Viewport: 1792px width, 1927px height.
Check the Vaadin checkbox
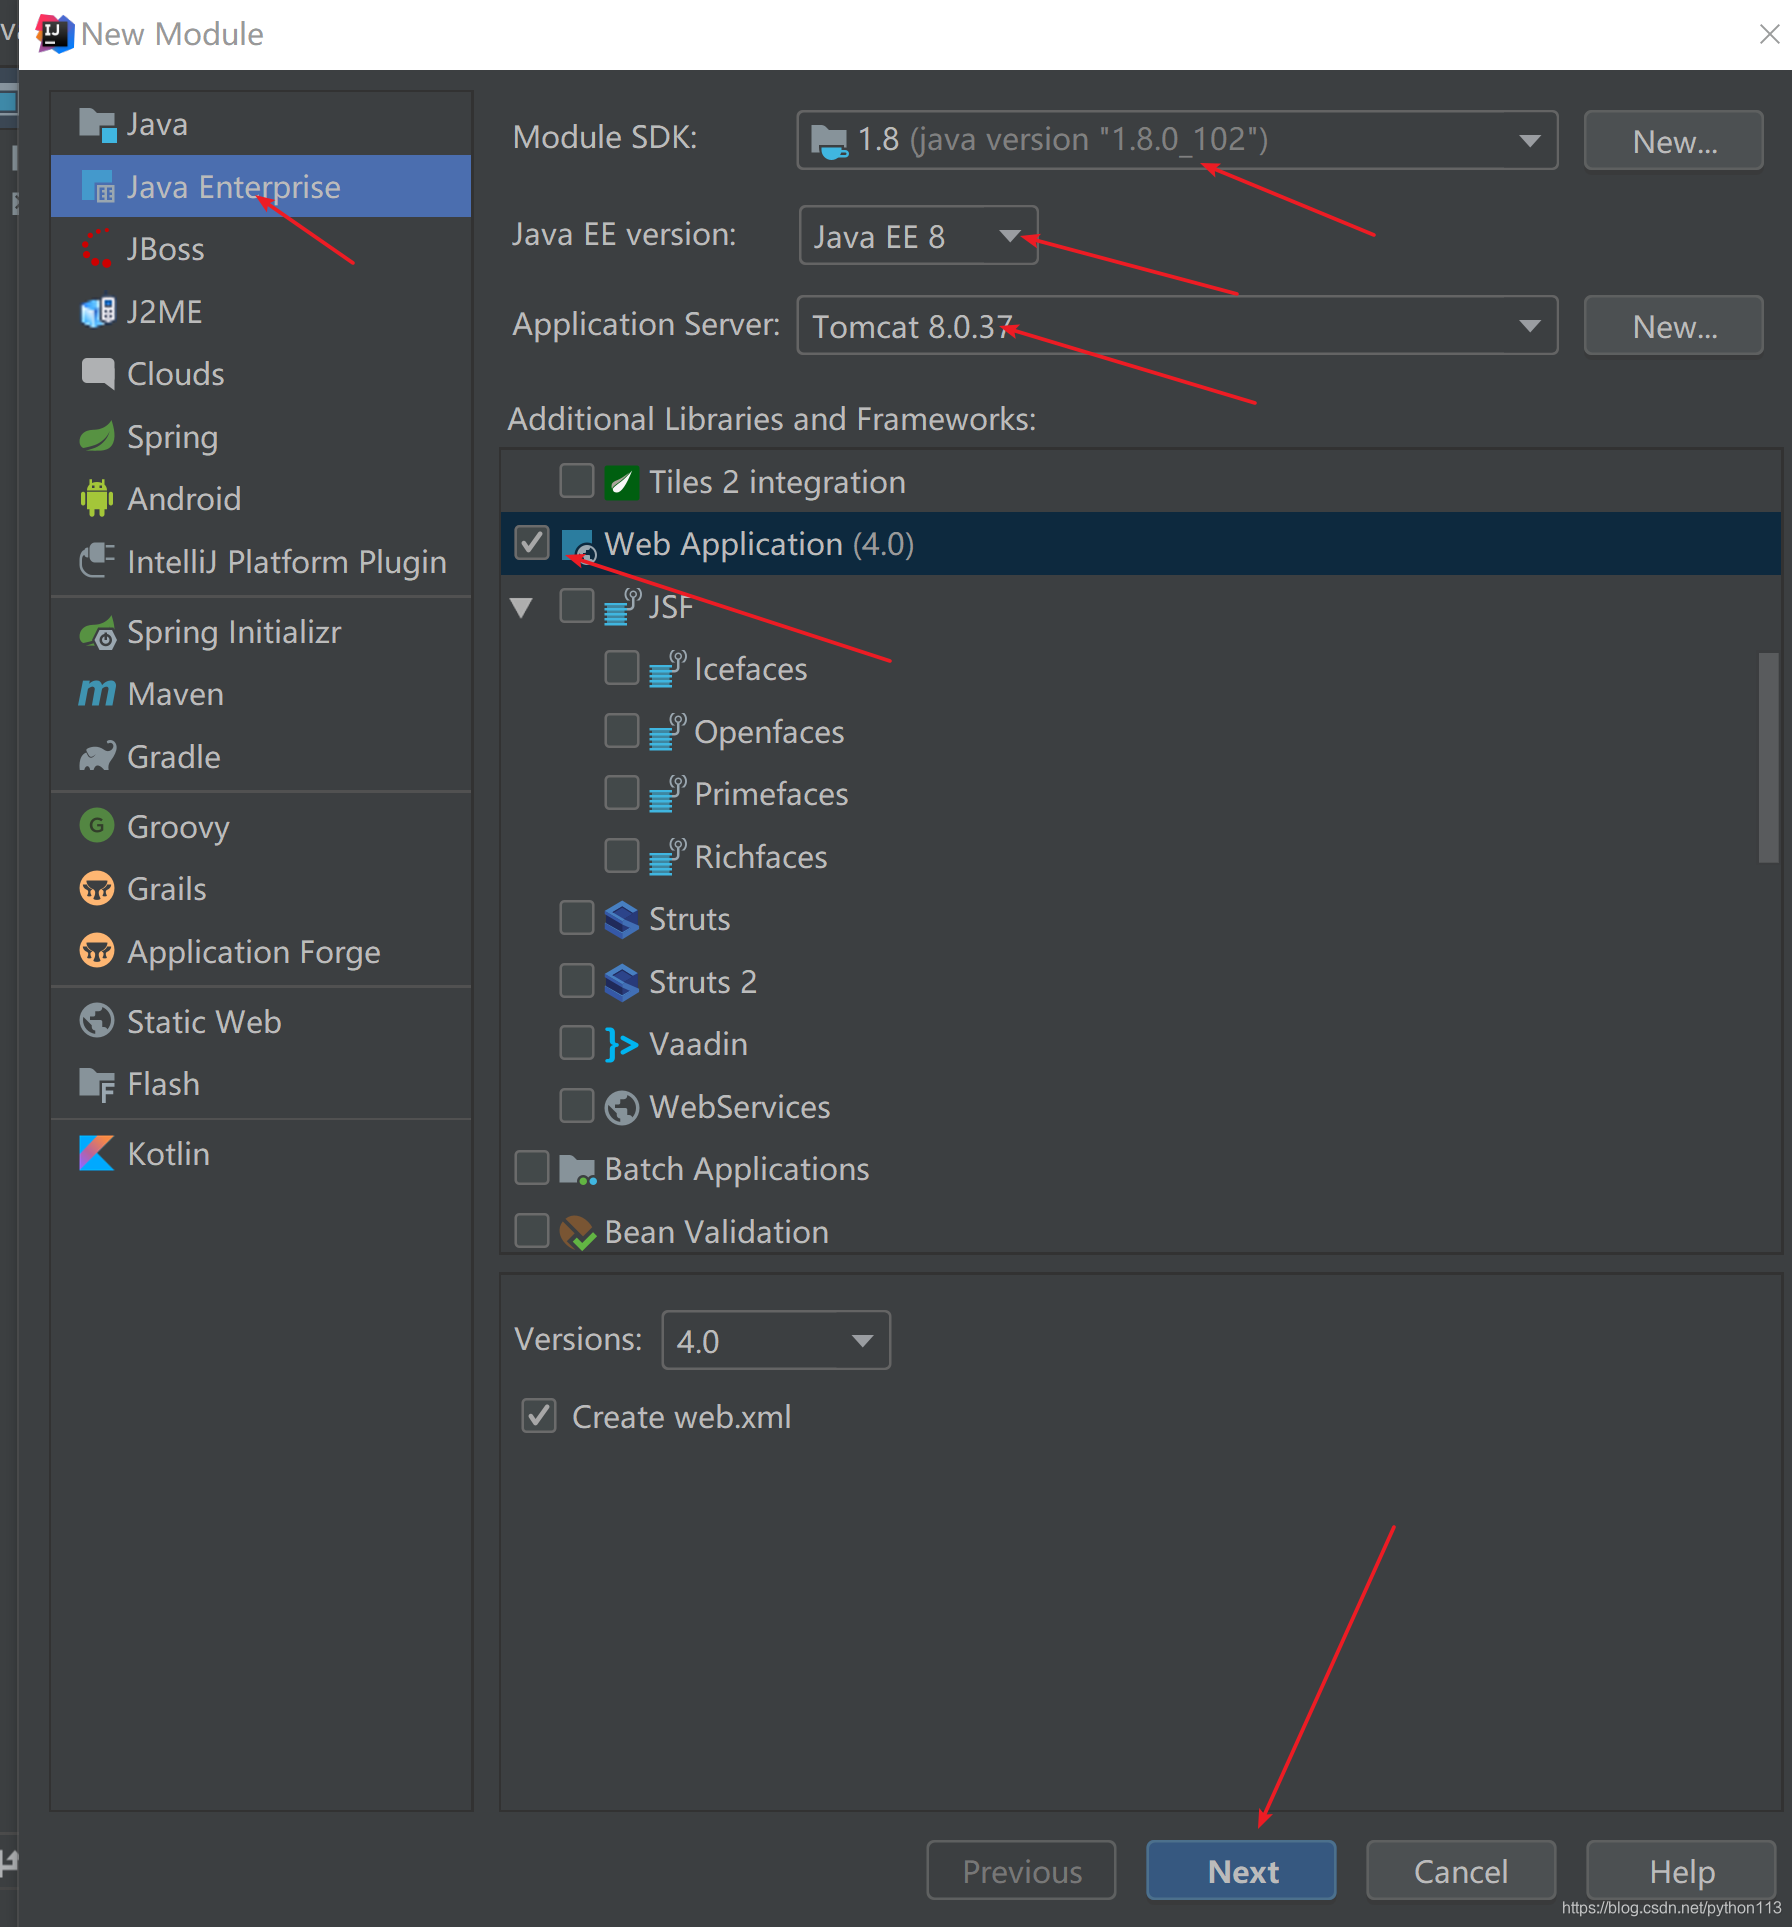(577, 1043)
